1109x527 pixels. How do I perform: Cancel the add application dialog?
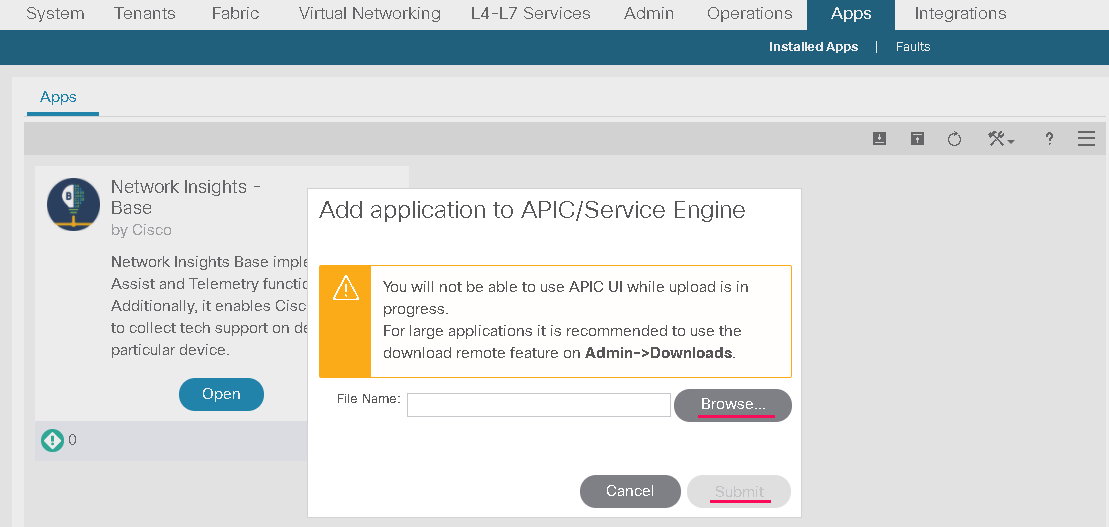pyautogui.click(x=630, y=491)
